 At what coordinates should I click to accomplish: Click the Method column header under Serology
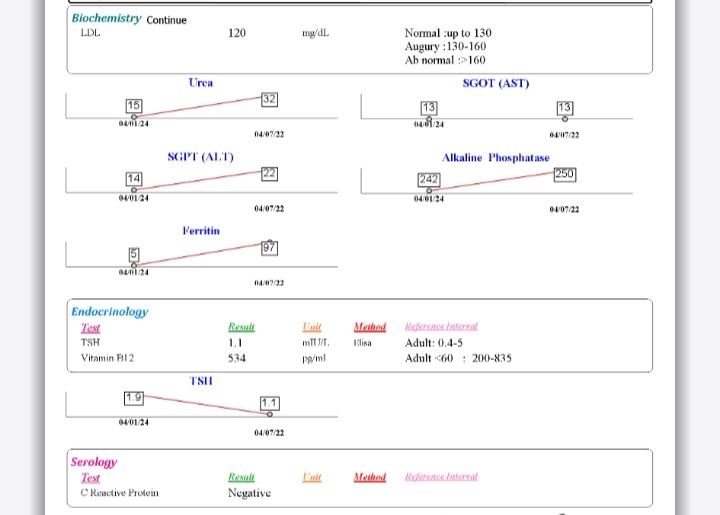(x=369, y=478)
